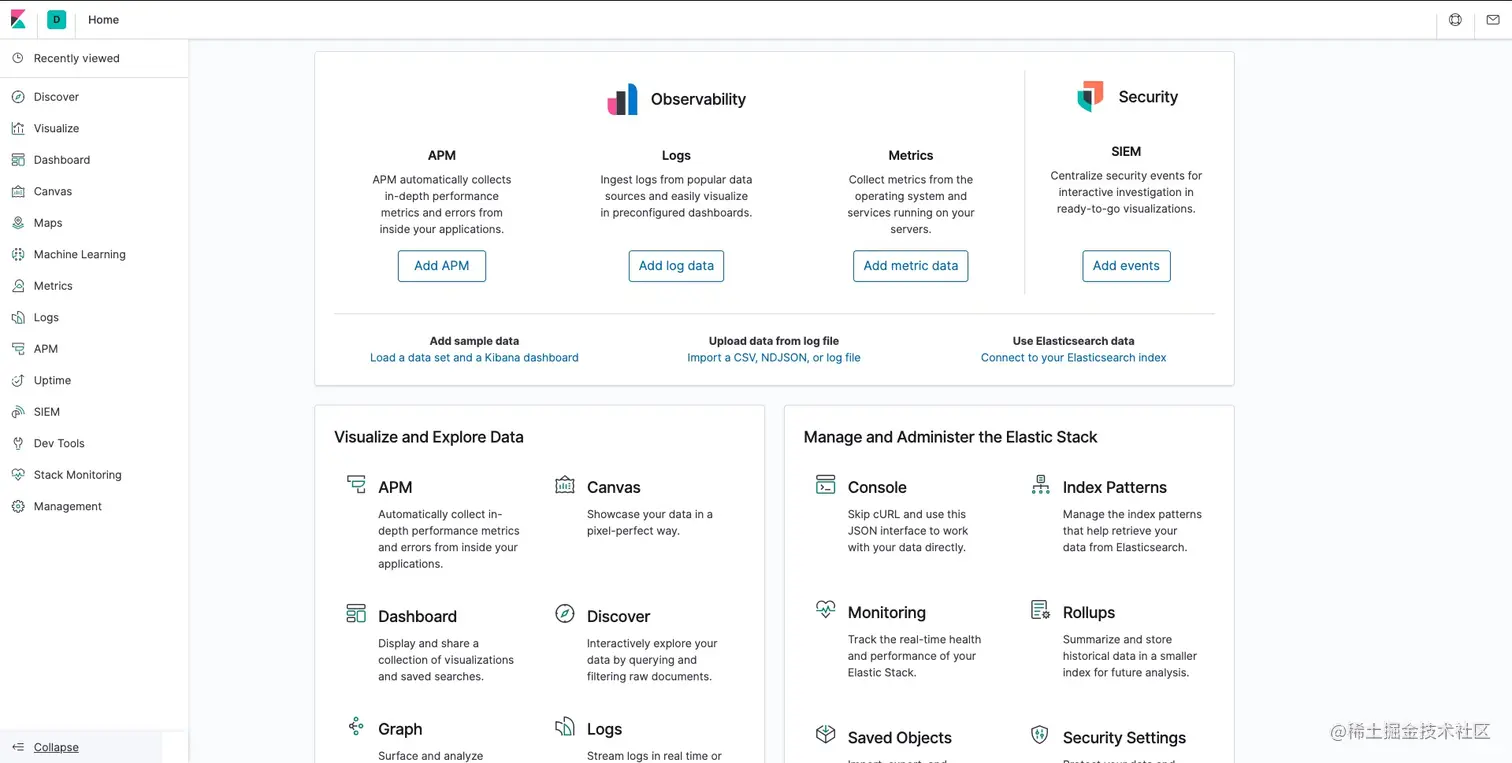
Task: Click the Kibana logo icon
Action: click(18, 19)
